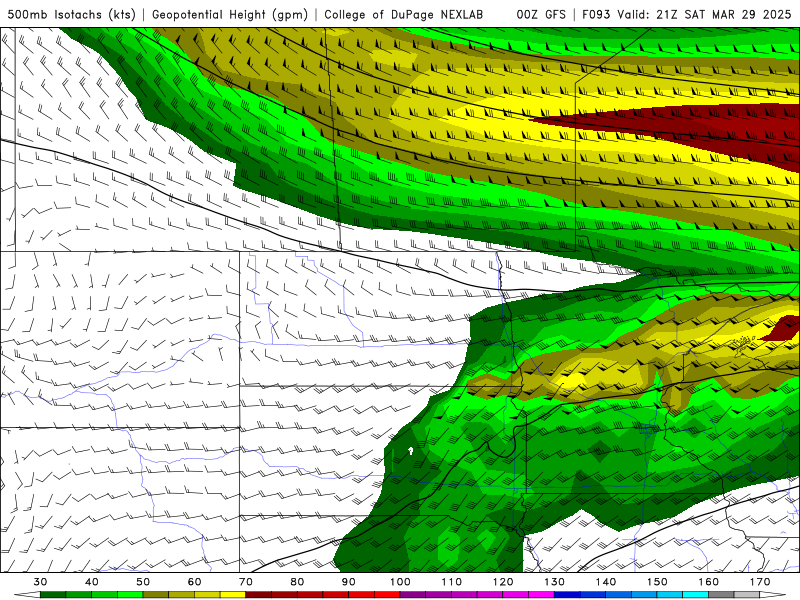
Task: Click the '170' label on the color scale
Action: (x=760, y=582)
